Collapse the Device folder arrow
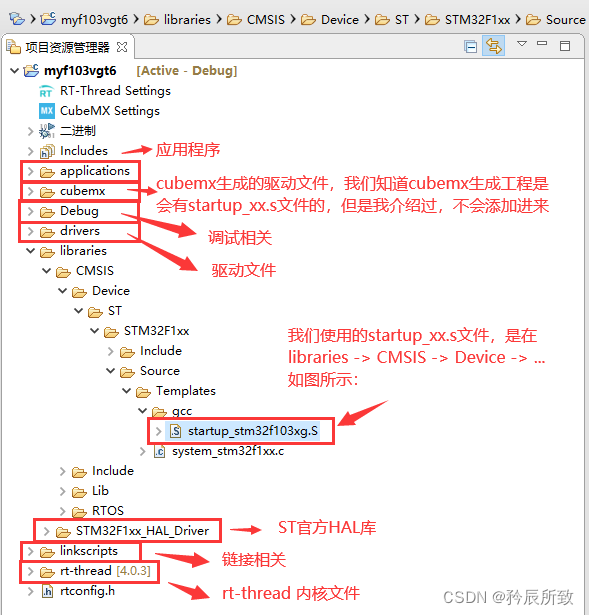Image resolution: width=589 pixels, height=615 pixels. (62, 291)
